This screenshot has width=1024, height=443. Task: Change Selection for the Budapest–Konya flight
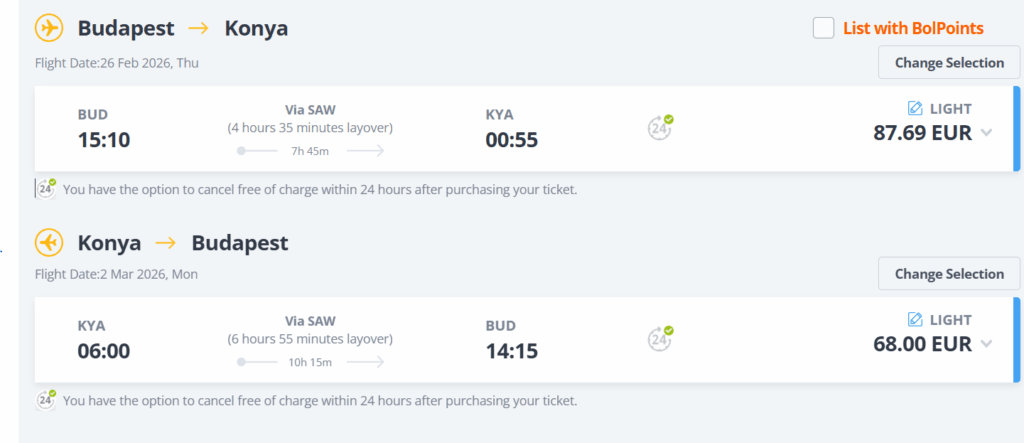point(949,62)
